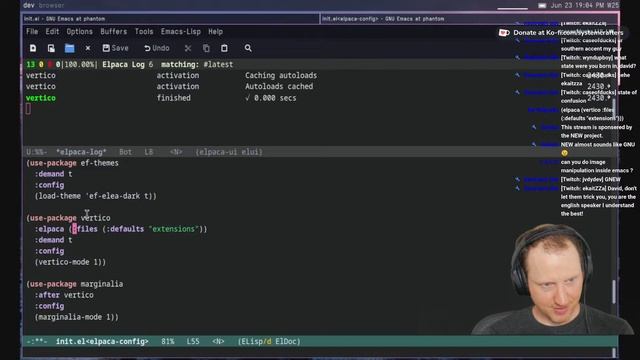Click 'matching: #latest' header filter

pyautogui.click(x=197, y=64)
